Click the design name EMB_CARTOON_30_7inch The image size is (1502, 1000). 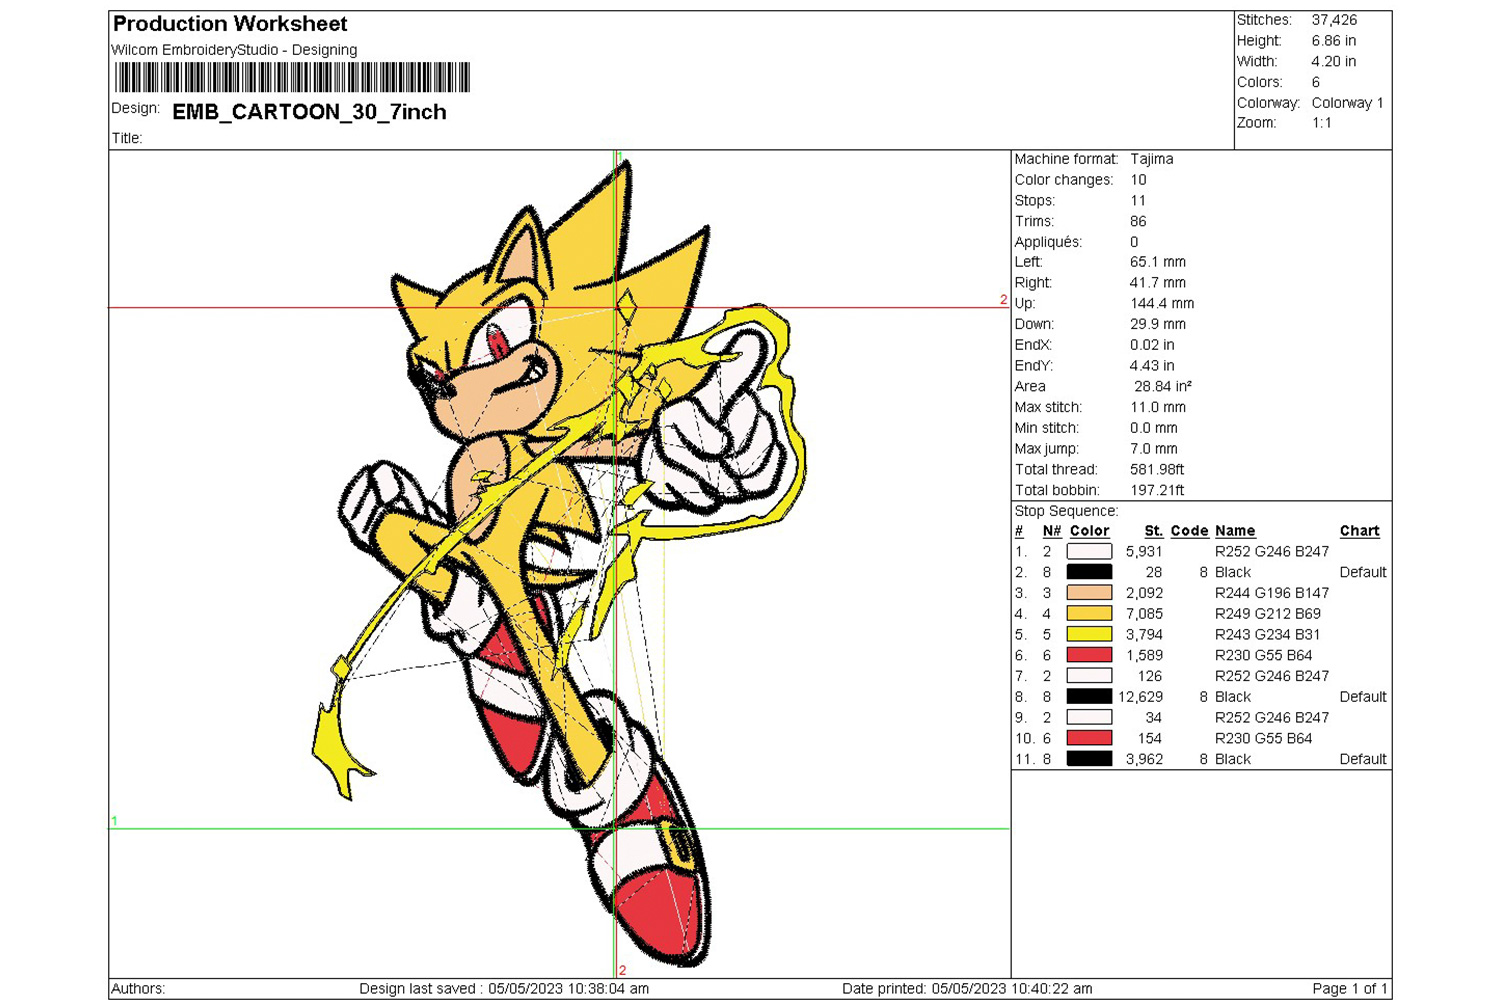tap(309, 112)
